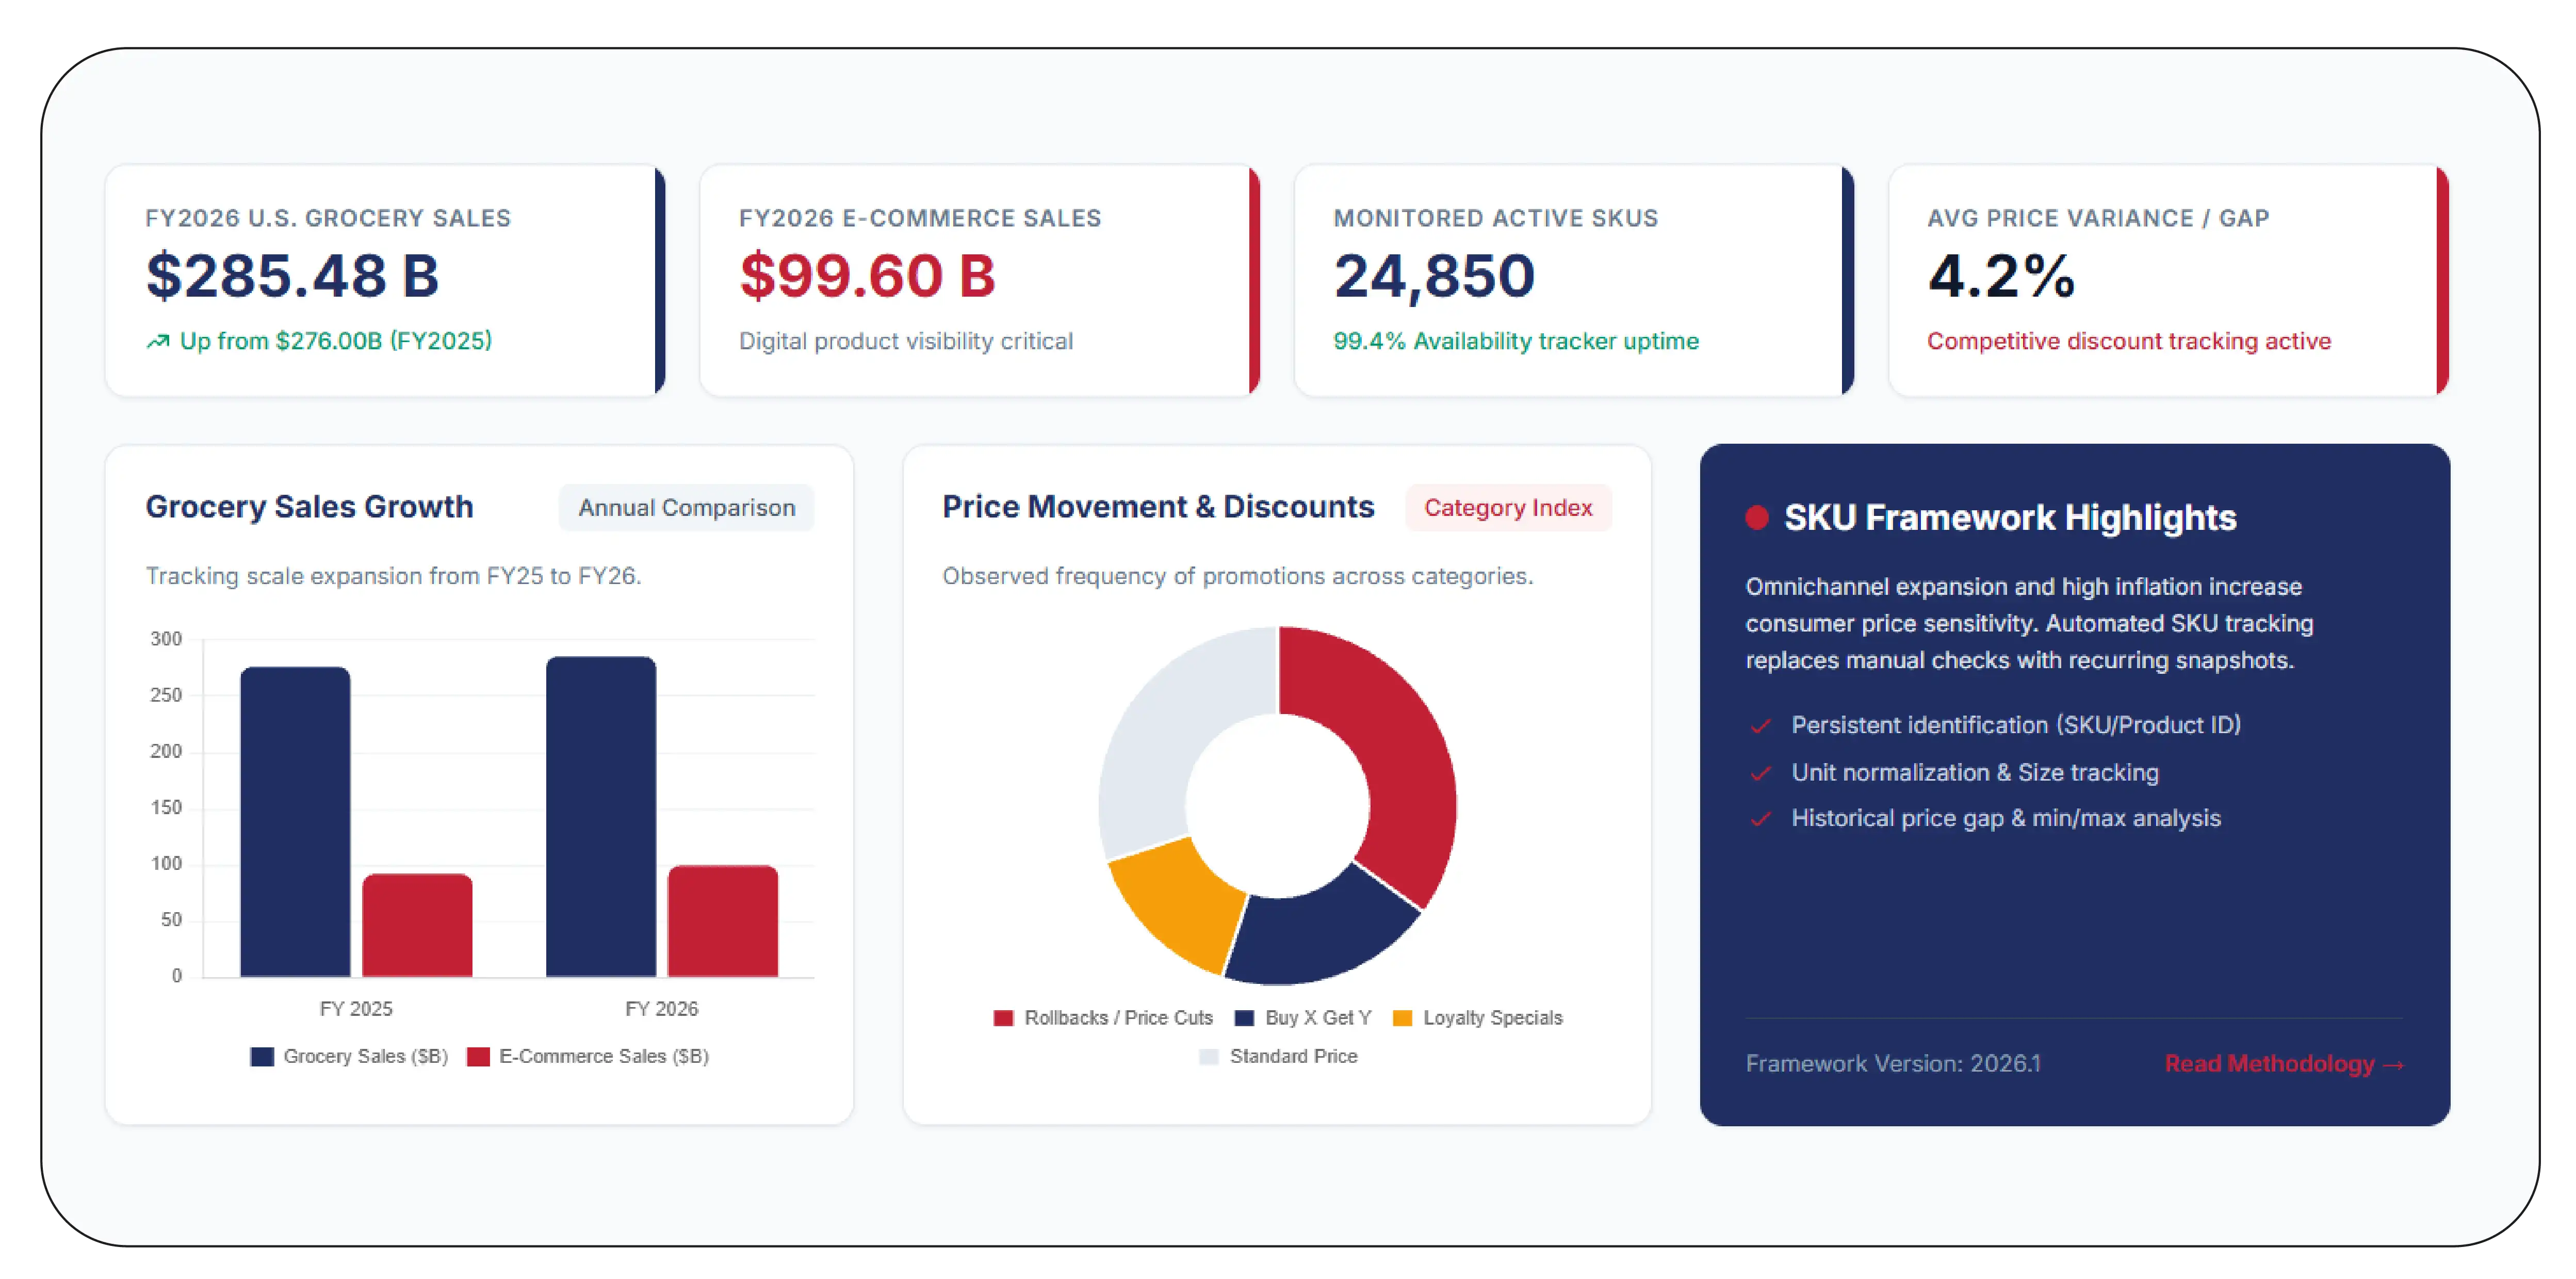The height and width of the screenshot is (1279, 2576).
Task: Toggle Standard Price legend swatch
Action: [x=1208, y=1057]
